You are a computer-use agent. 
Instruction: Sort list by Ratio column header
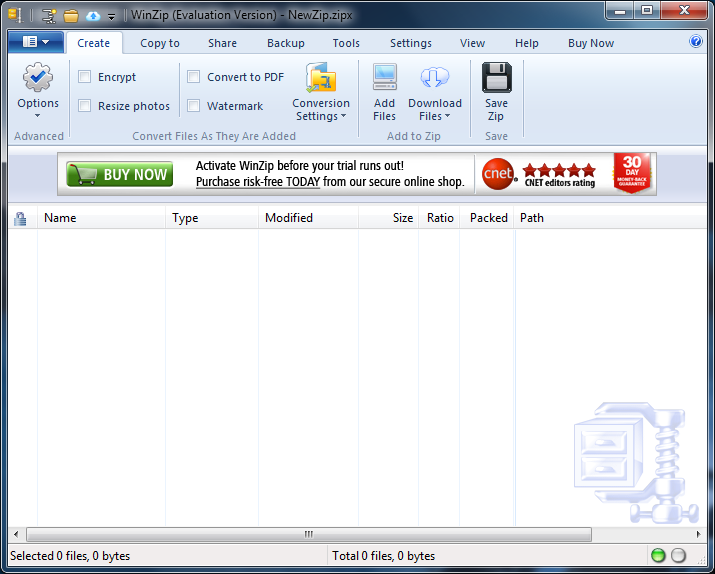point(439,218)
